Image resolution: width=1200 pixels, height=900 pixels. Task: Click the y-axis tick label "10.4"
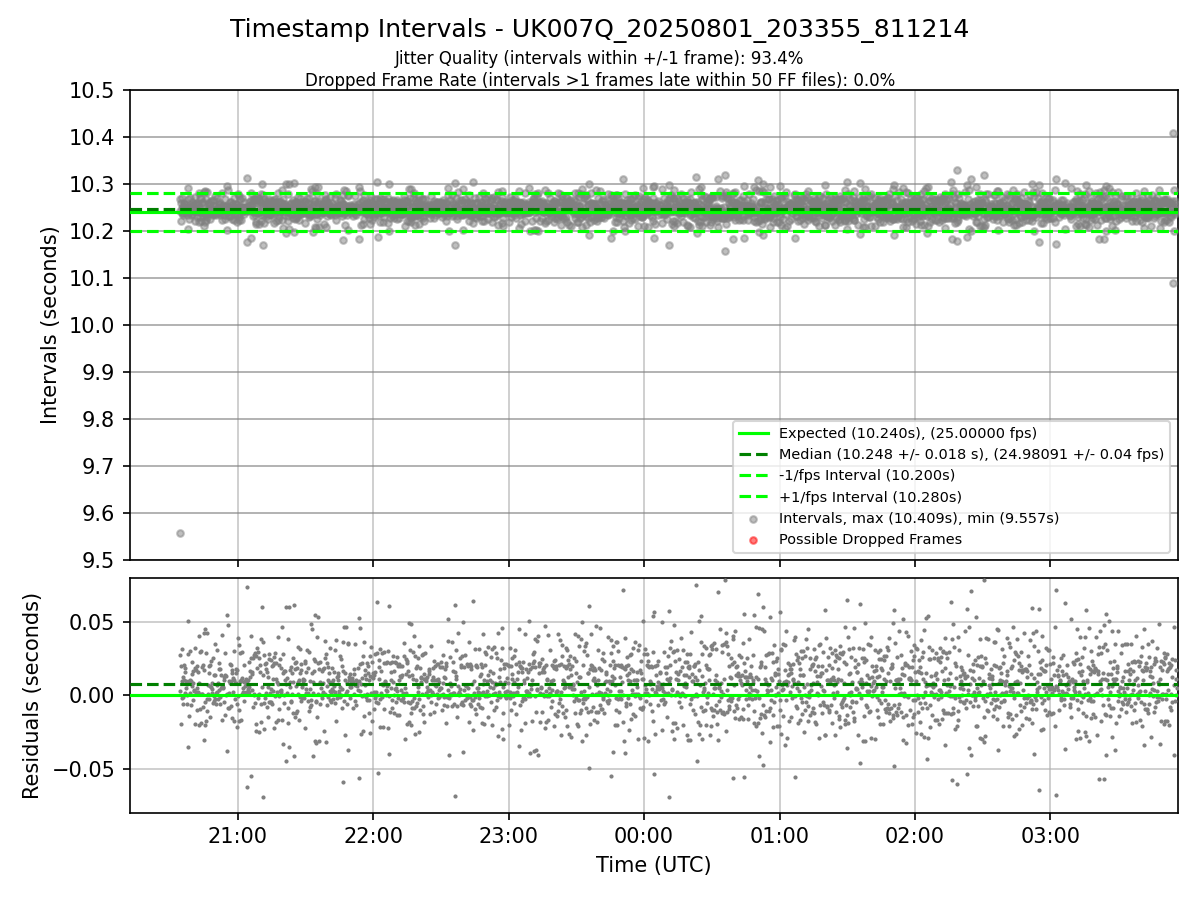[x=90, y=137]
